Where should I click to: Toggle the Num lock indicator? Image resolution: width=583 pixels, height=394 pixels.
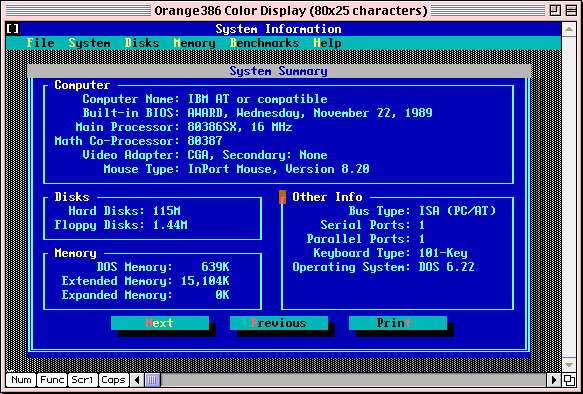click(x=21, y=380)
